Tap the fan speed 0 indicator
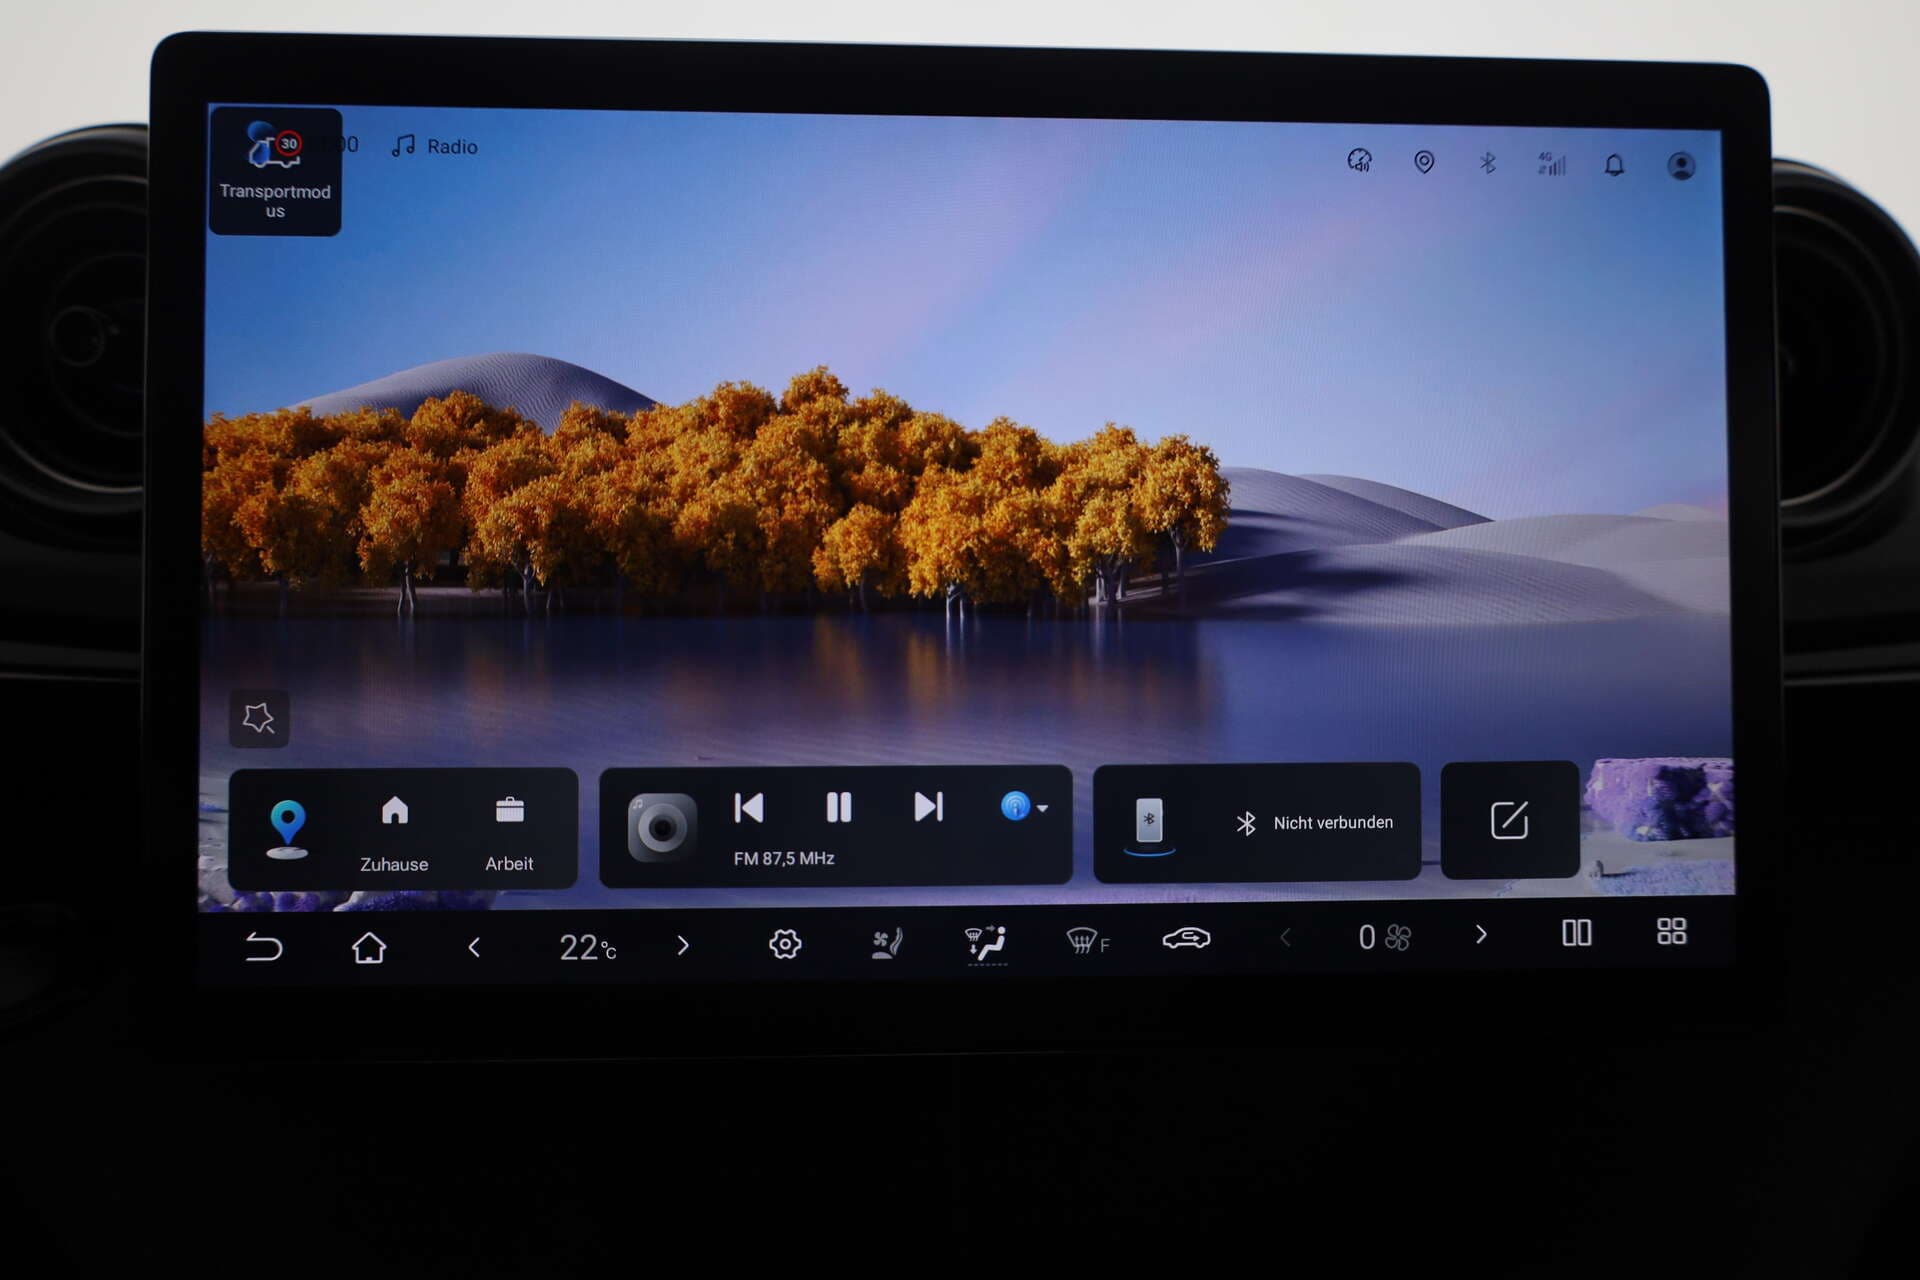Image resolution: width=1920 pixels, height=1280 pixels. coord(1384,937)
